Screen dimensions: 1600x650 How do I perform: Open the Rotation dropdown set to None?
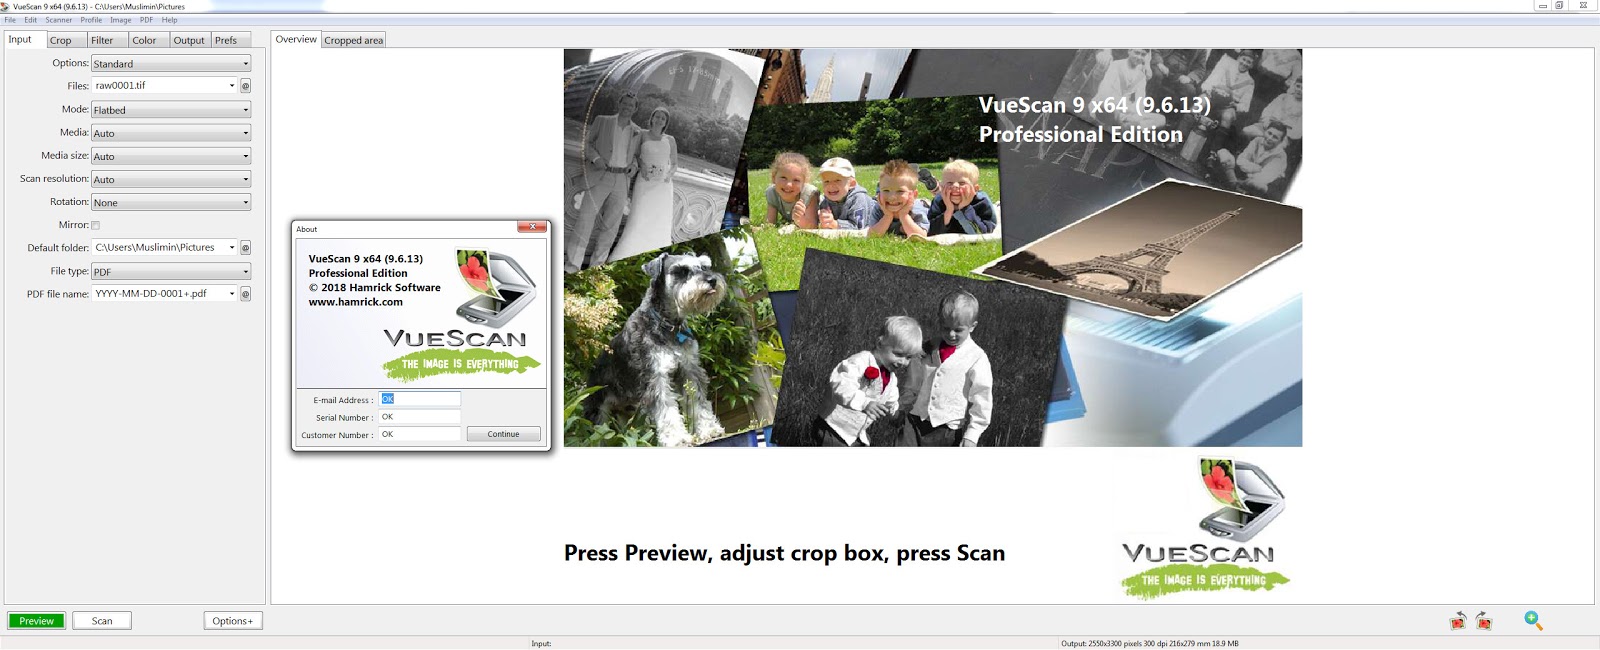pyautogui.click(x=171, y=202)
